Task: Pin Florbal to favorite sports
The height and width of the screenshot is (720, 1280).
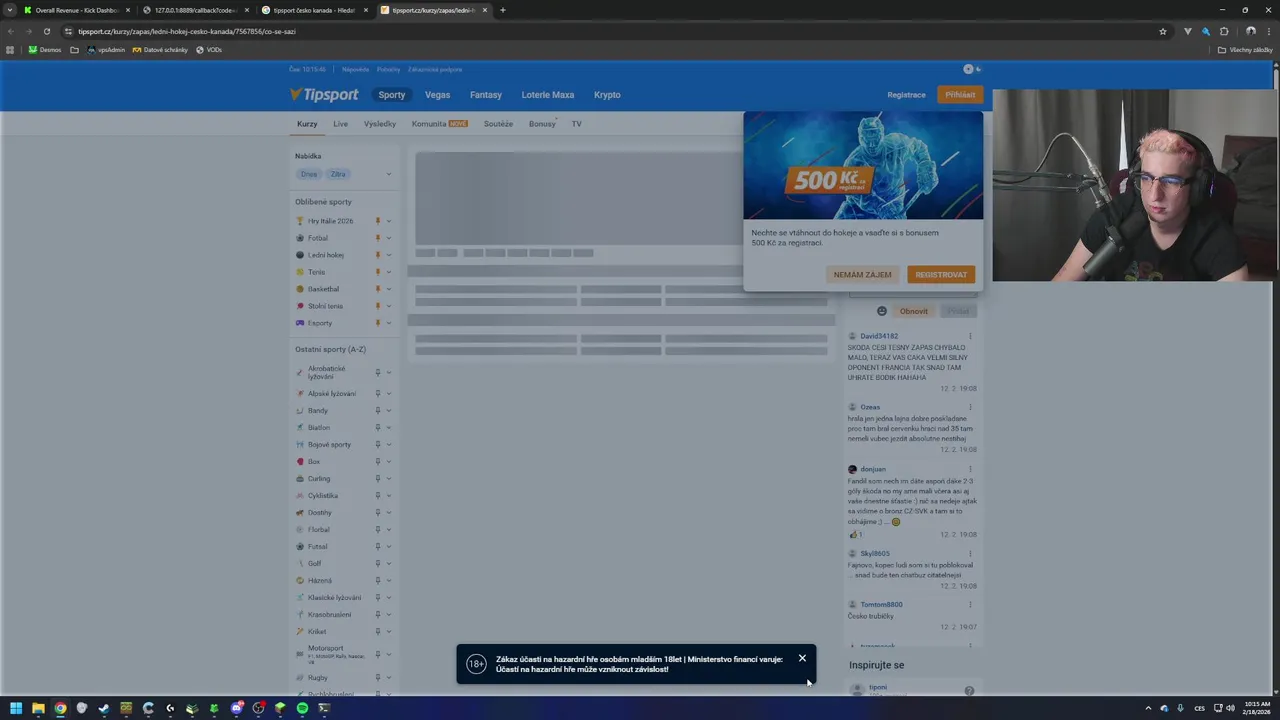Action: [x=378, y=530]
